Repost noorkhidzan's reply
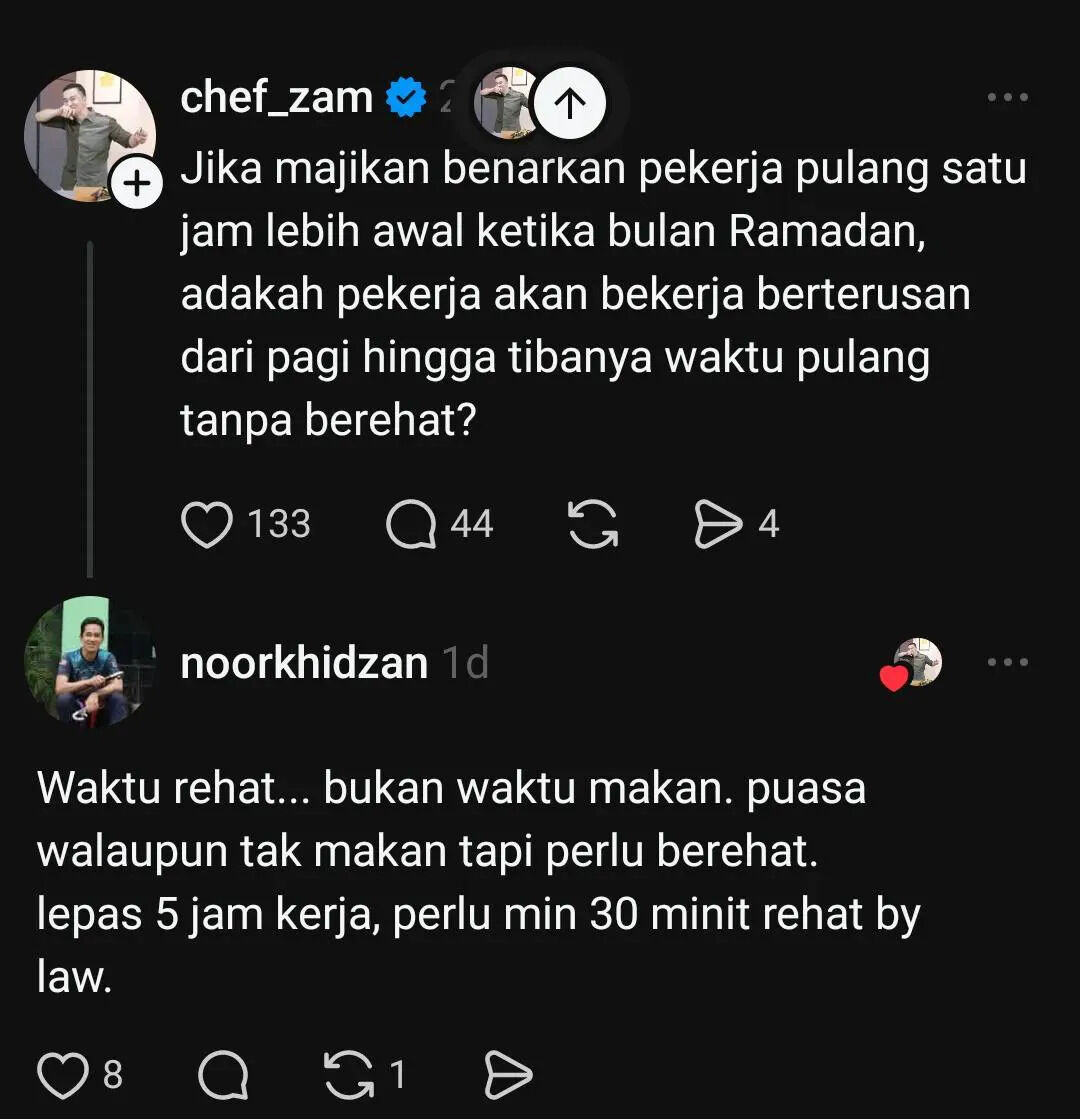 pyautogui.click(x=349, y=1075)
